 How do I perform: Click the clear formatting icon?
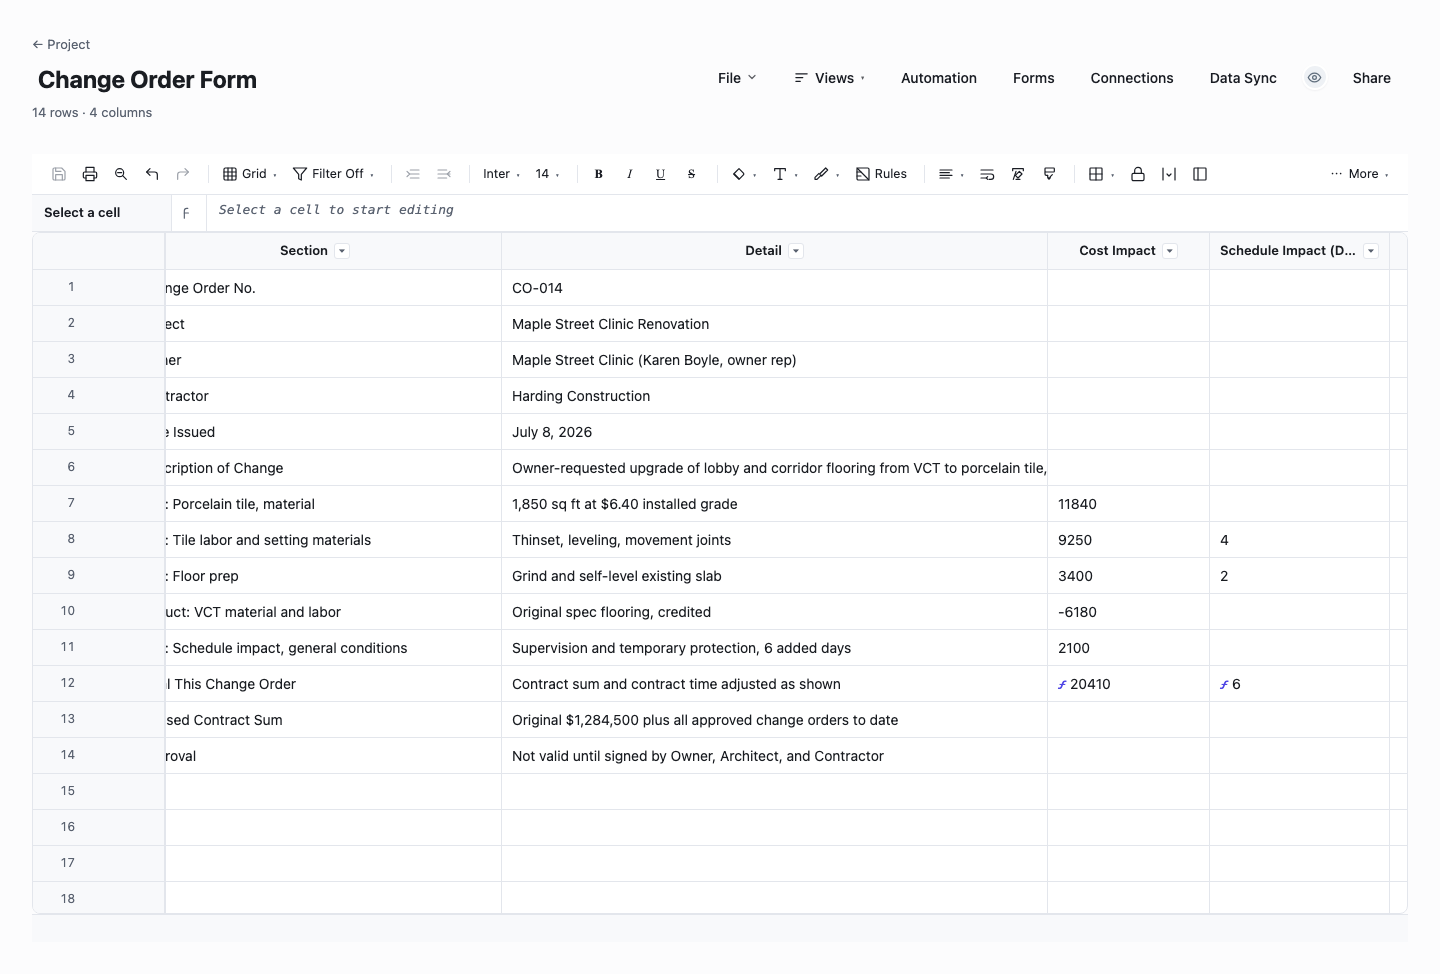tap(1018, 174)
